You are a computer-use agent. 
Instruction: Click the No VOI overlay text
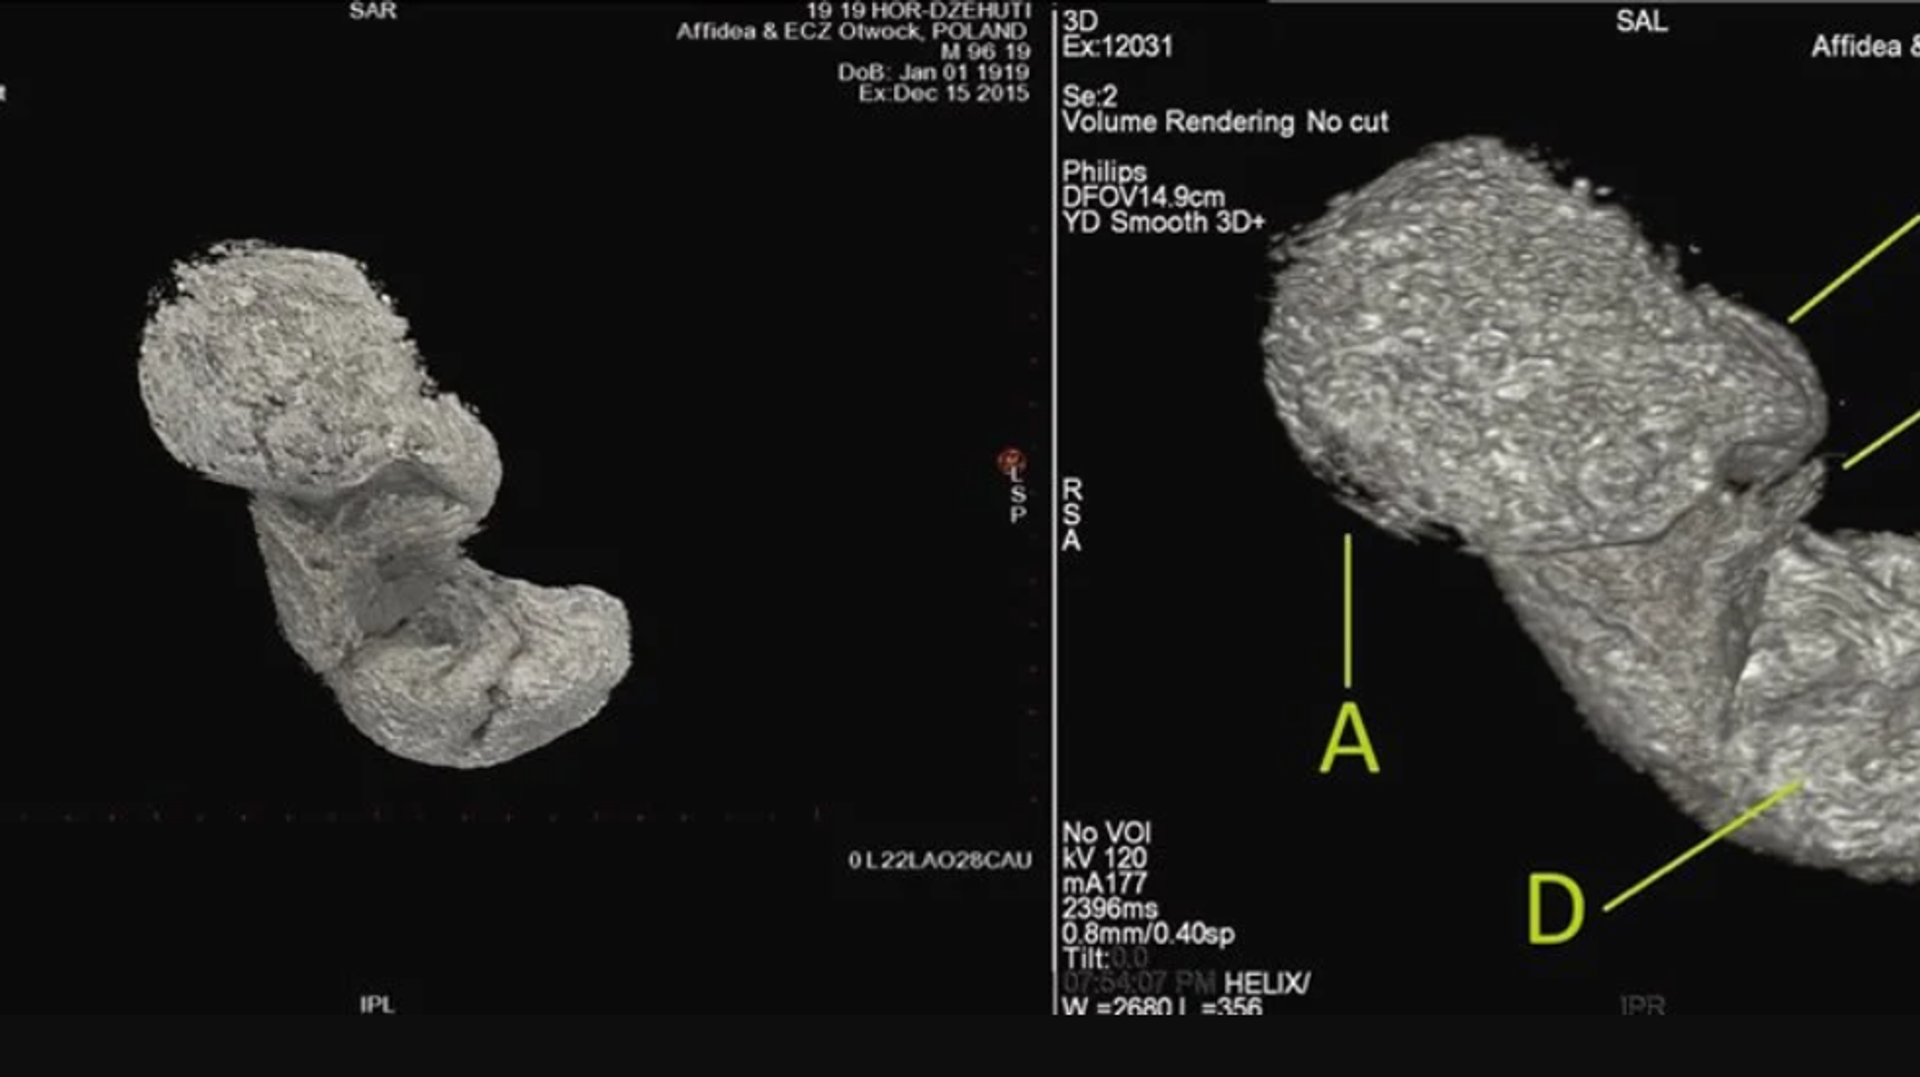tap(1106, 832)
